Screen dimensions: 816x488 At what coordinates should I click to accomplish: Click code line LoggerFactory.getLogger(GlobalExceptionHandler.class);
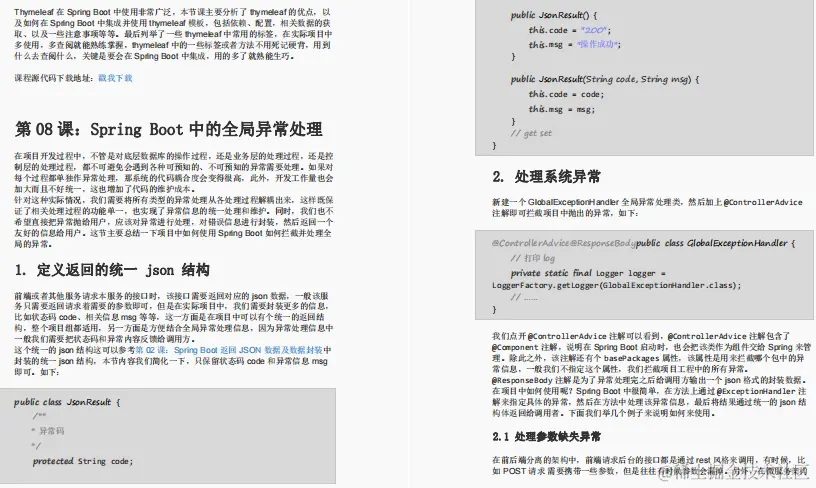(616, 285)
